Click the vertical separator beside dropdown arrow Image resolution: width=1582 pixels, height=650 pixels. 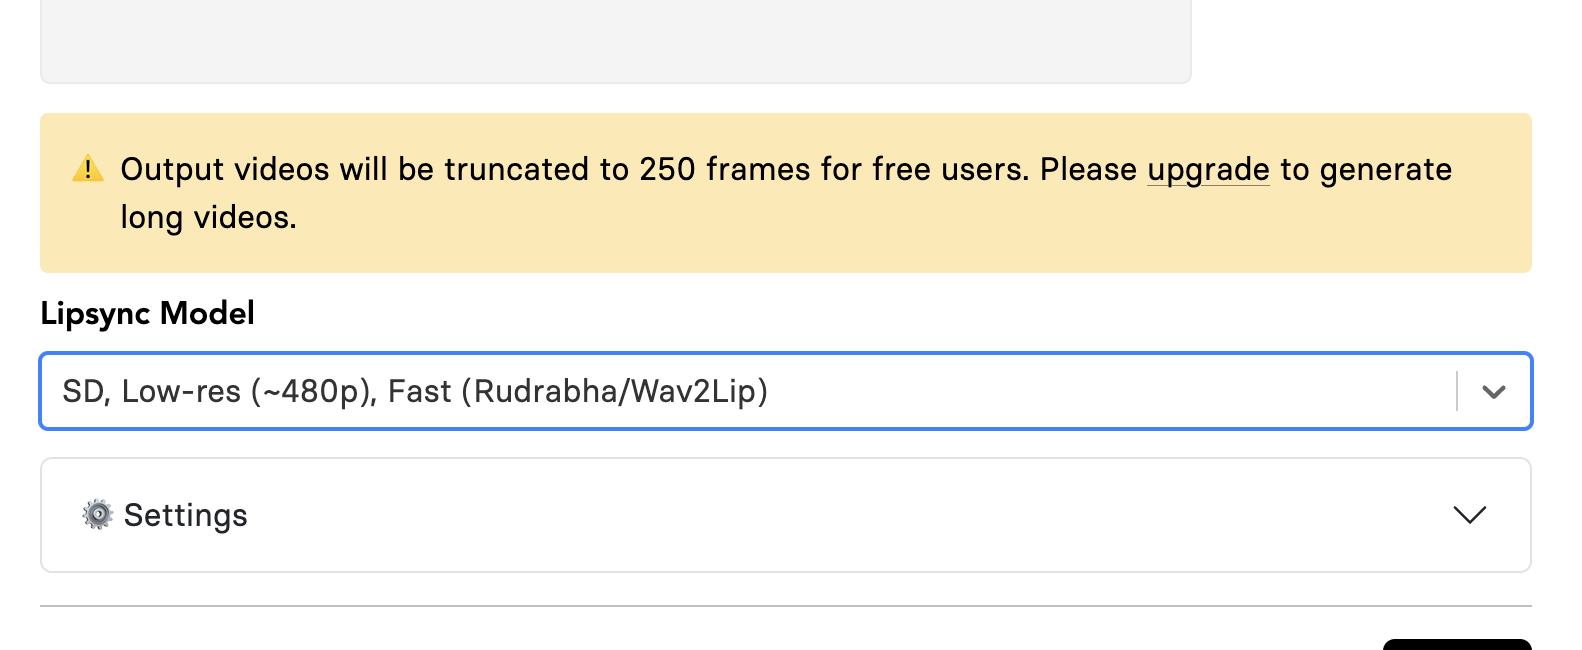pos(1457,392)
